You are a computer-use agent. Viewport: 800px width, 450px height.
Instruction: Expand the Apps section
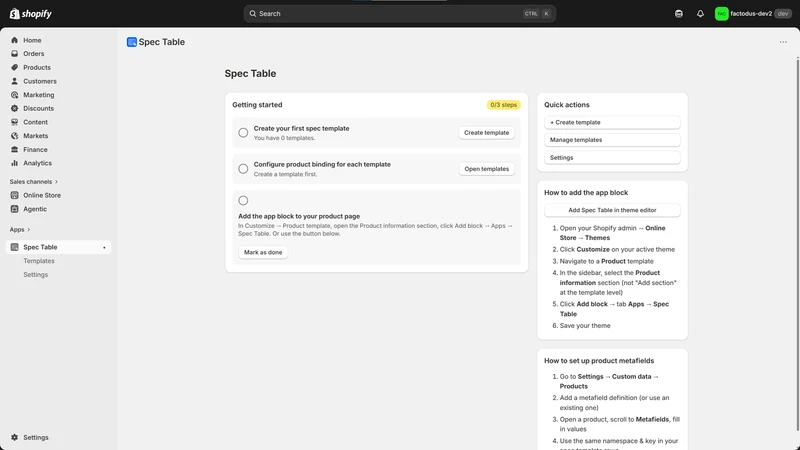tap(20, 230)
